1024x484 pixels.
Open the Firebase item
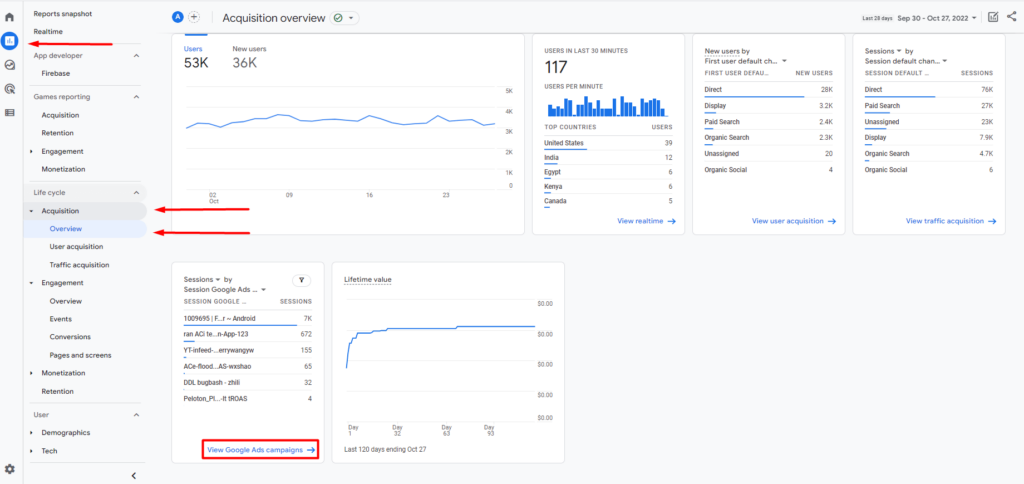click(56, 73)
